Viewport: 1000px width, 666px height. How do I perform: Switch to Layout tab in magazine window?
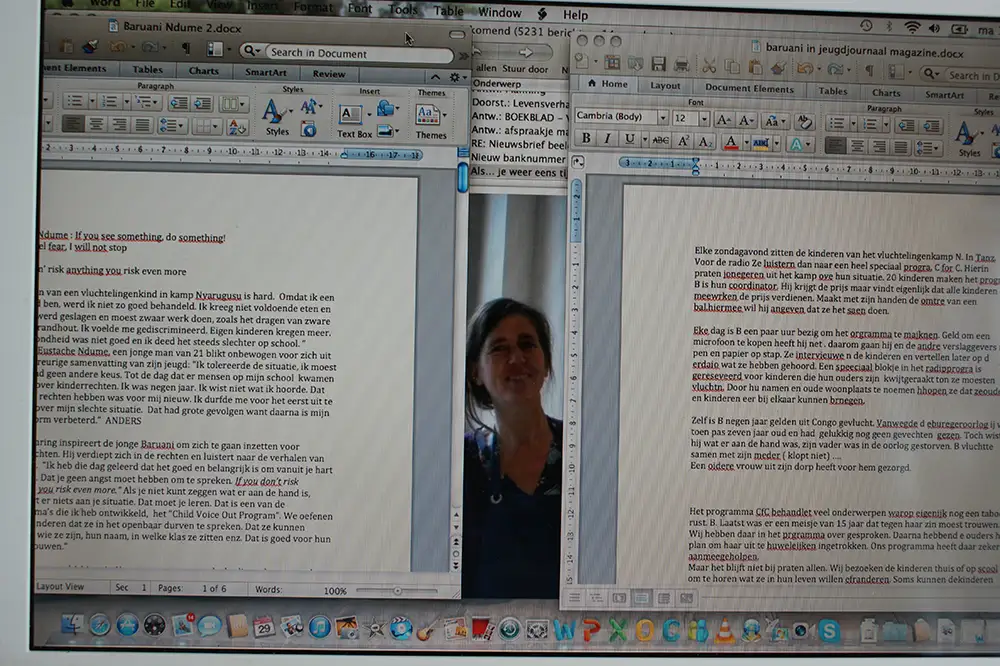[x=665, y=85]
